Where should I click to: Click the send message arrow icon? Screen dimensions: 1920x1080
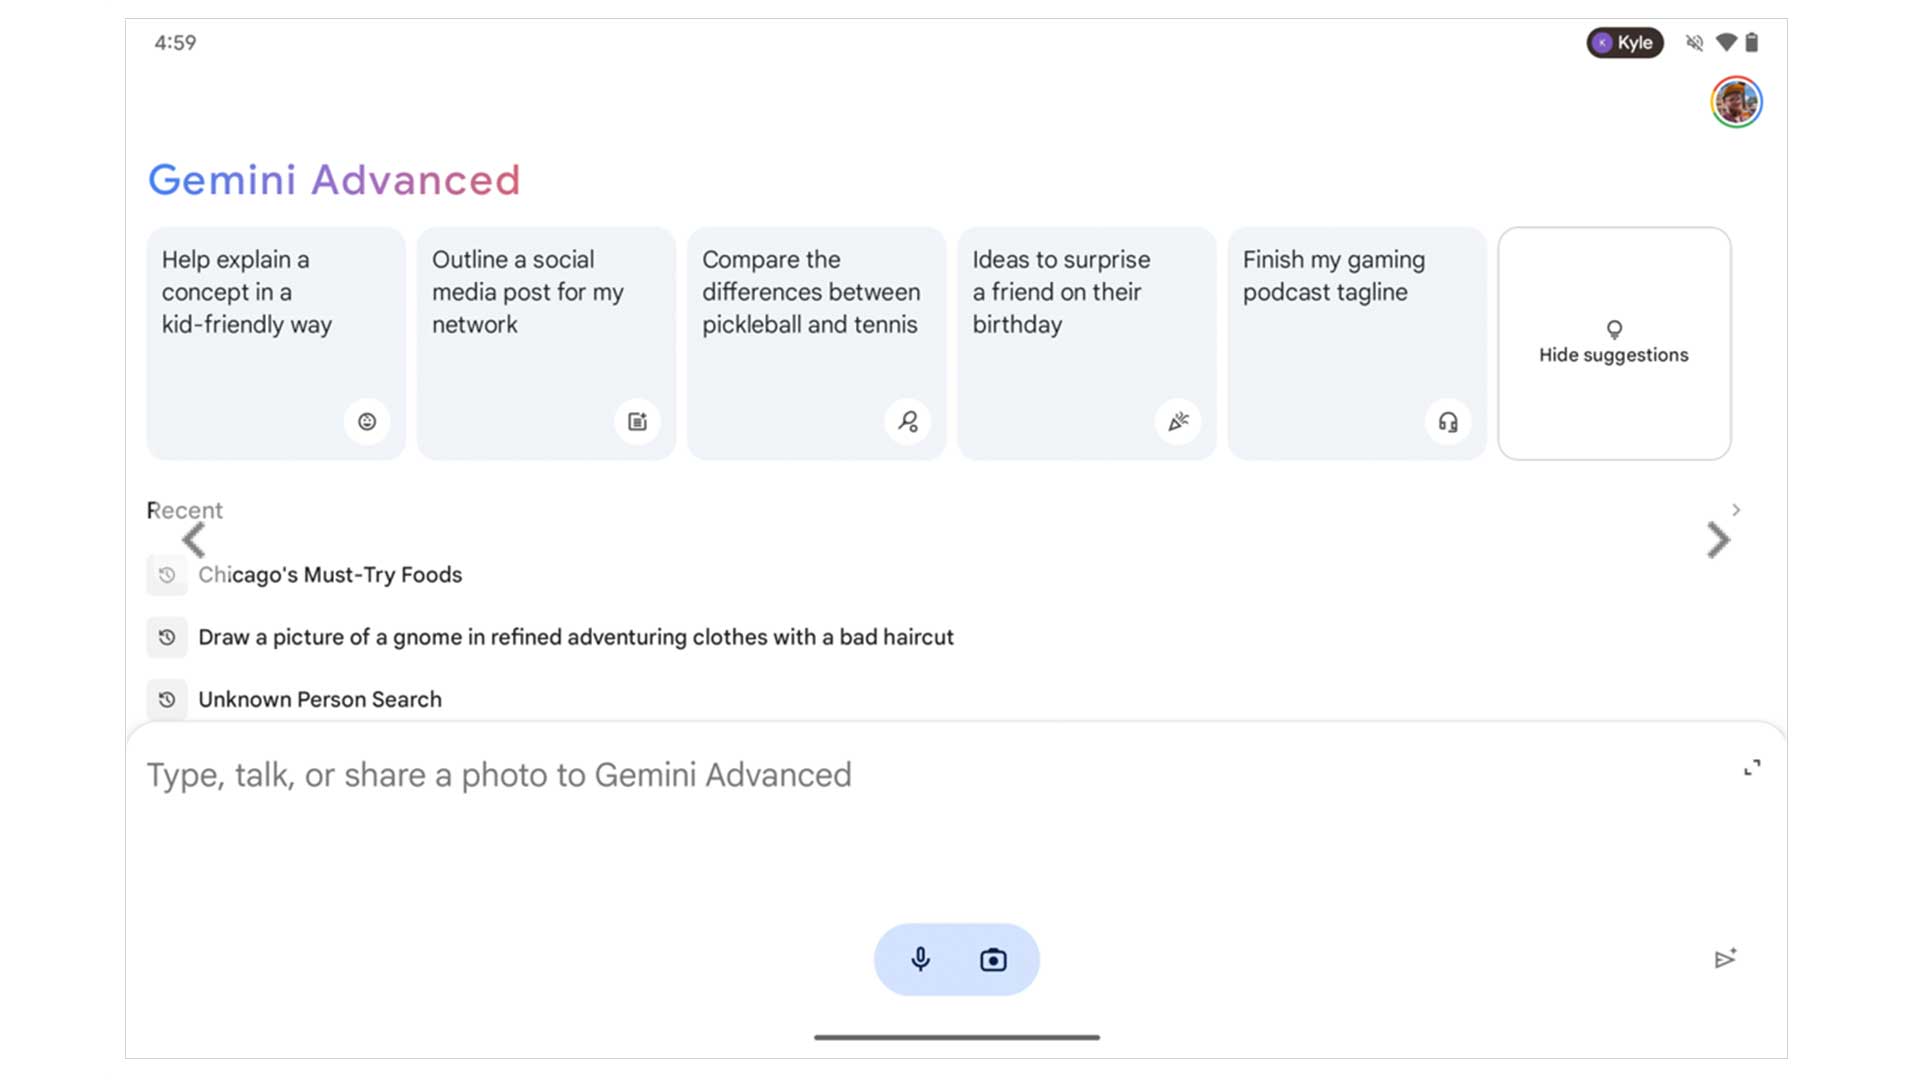(x=1725, y=959)
